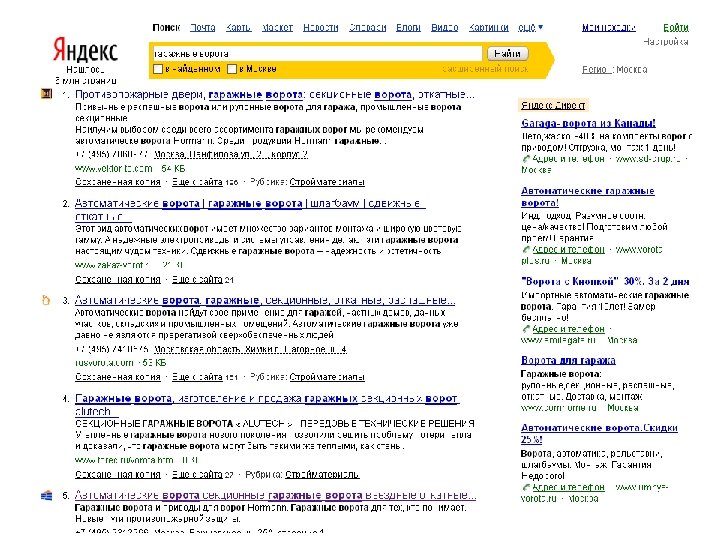Click the phone icon in the Garaga ad
This screenshot has height=540, width=720.
[x=526, y=159]
